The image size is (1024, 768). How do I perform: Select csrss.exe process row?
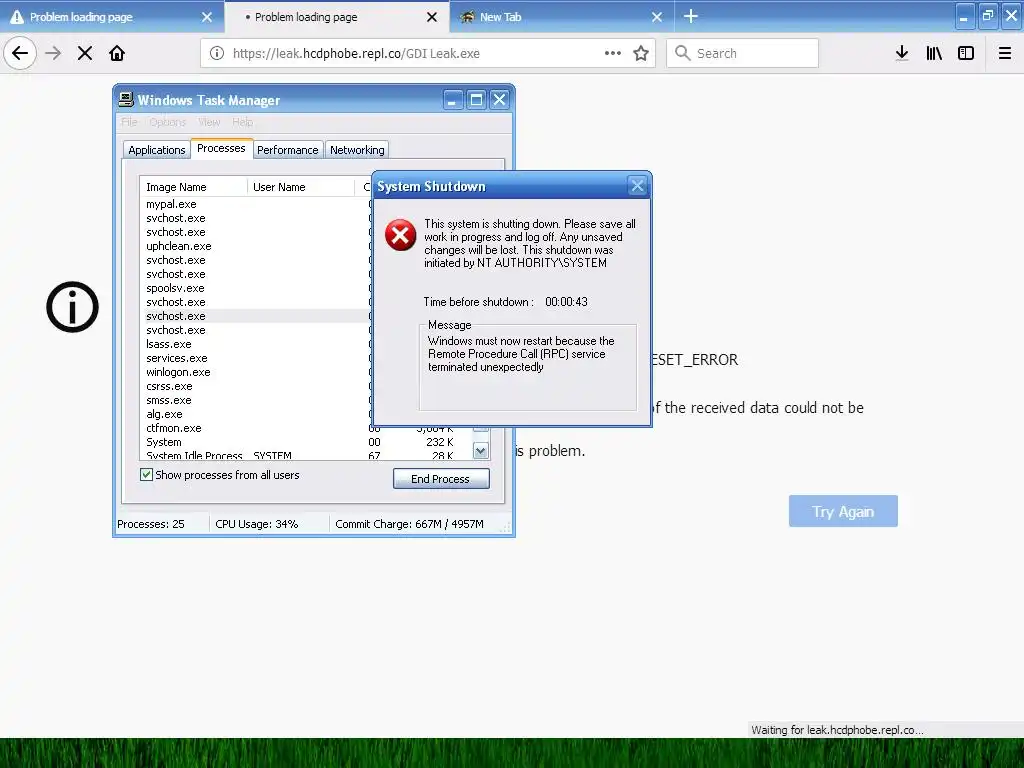click(256, 386)
